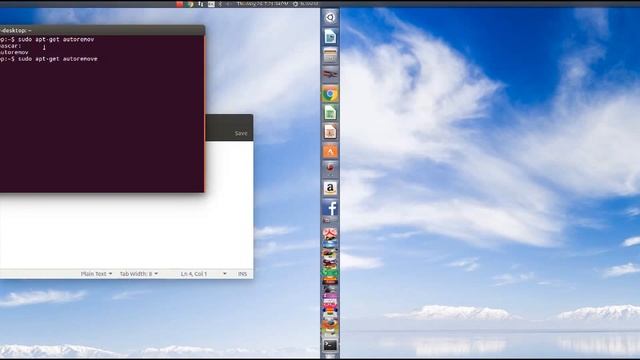This screenshot has width=640, height=360.
Task: Open the Plain Text language dropdown
Action: 96,274
